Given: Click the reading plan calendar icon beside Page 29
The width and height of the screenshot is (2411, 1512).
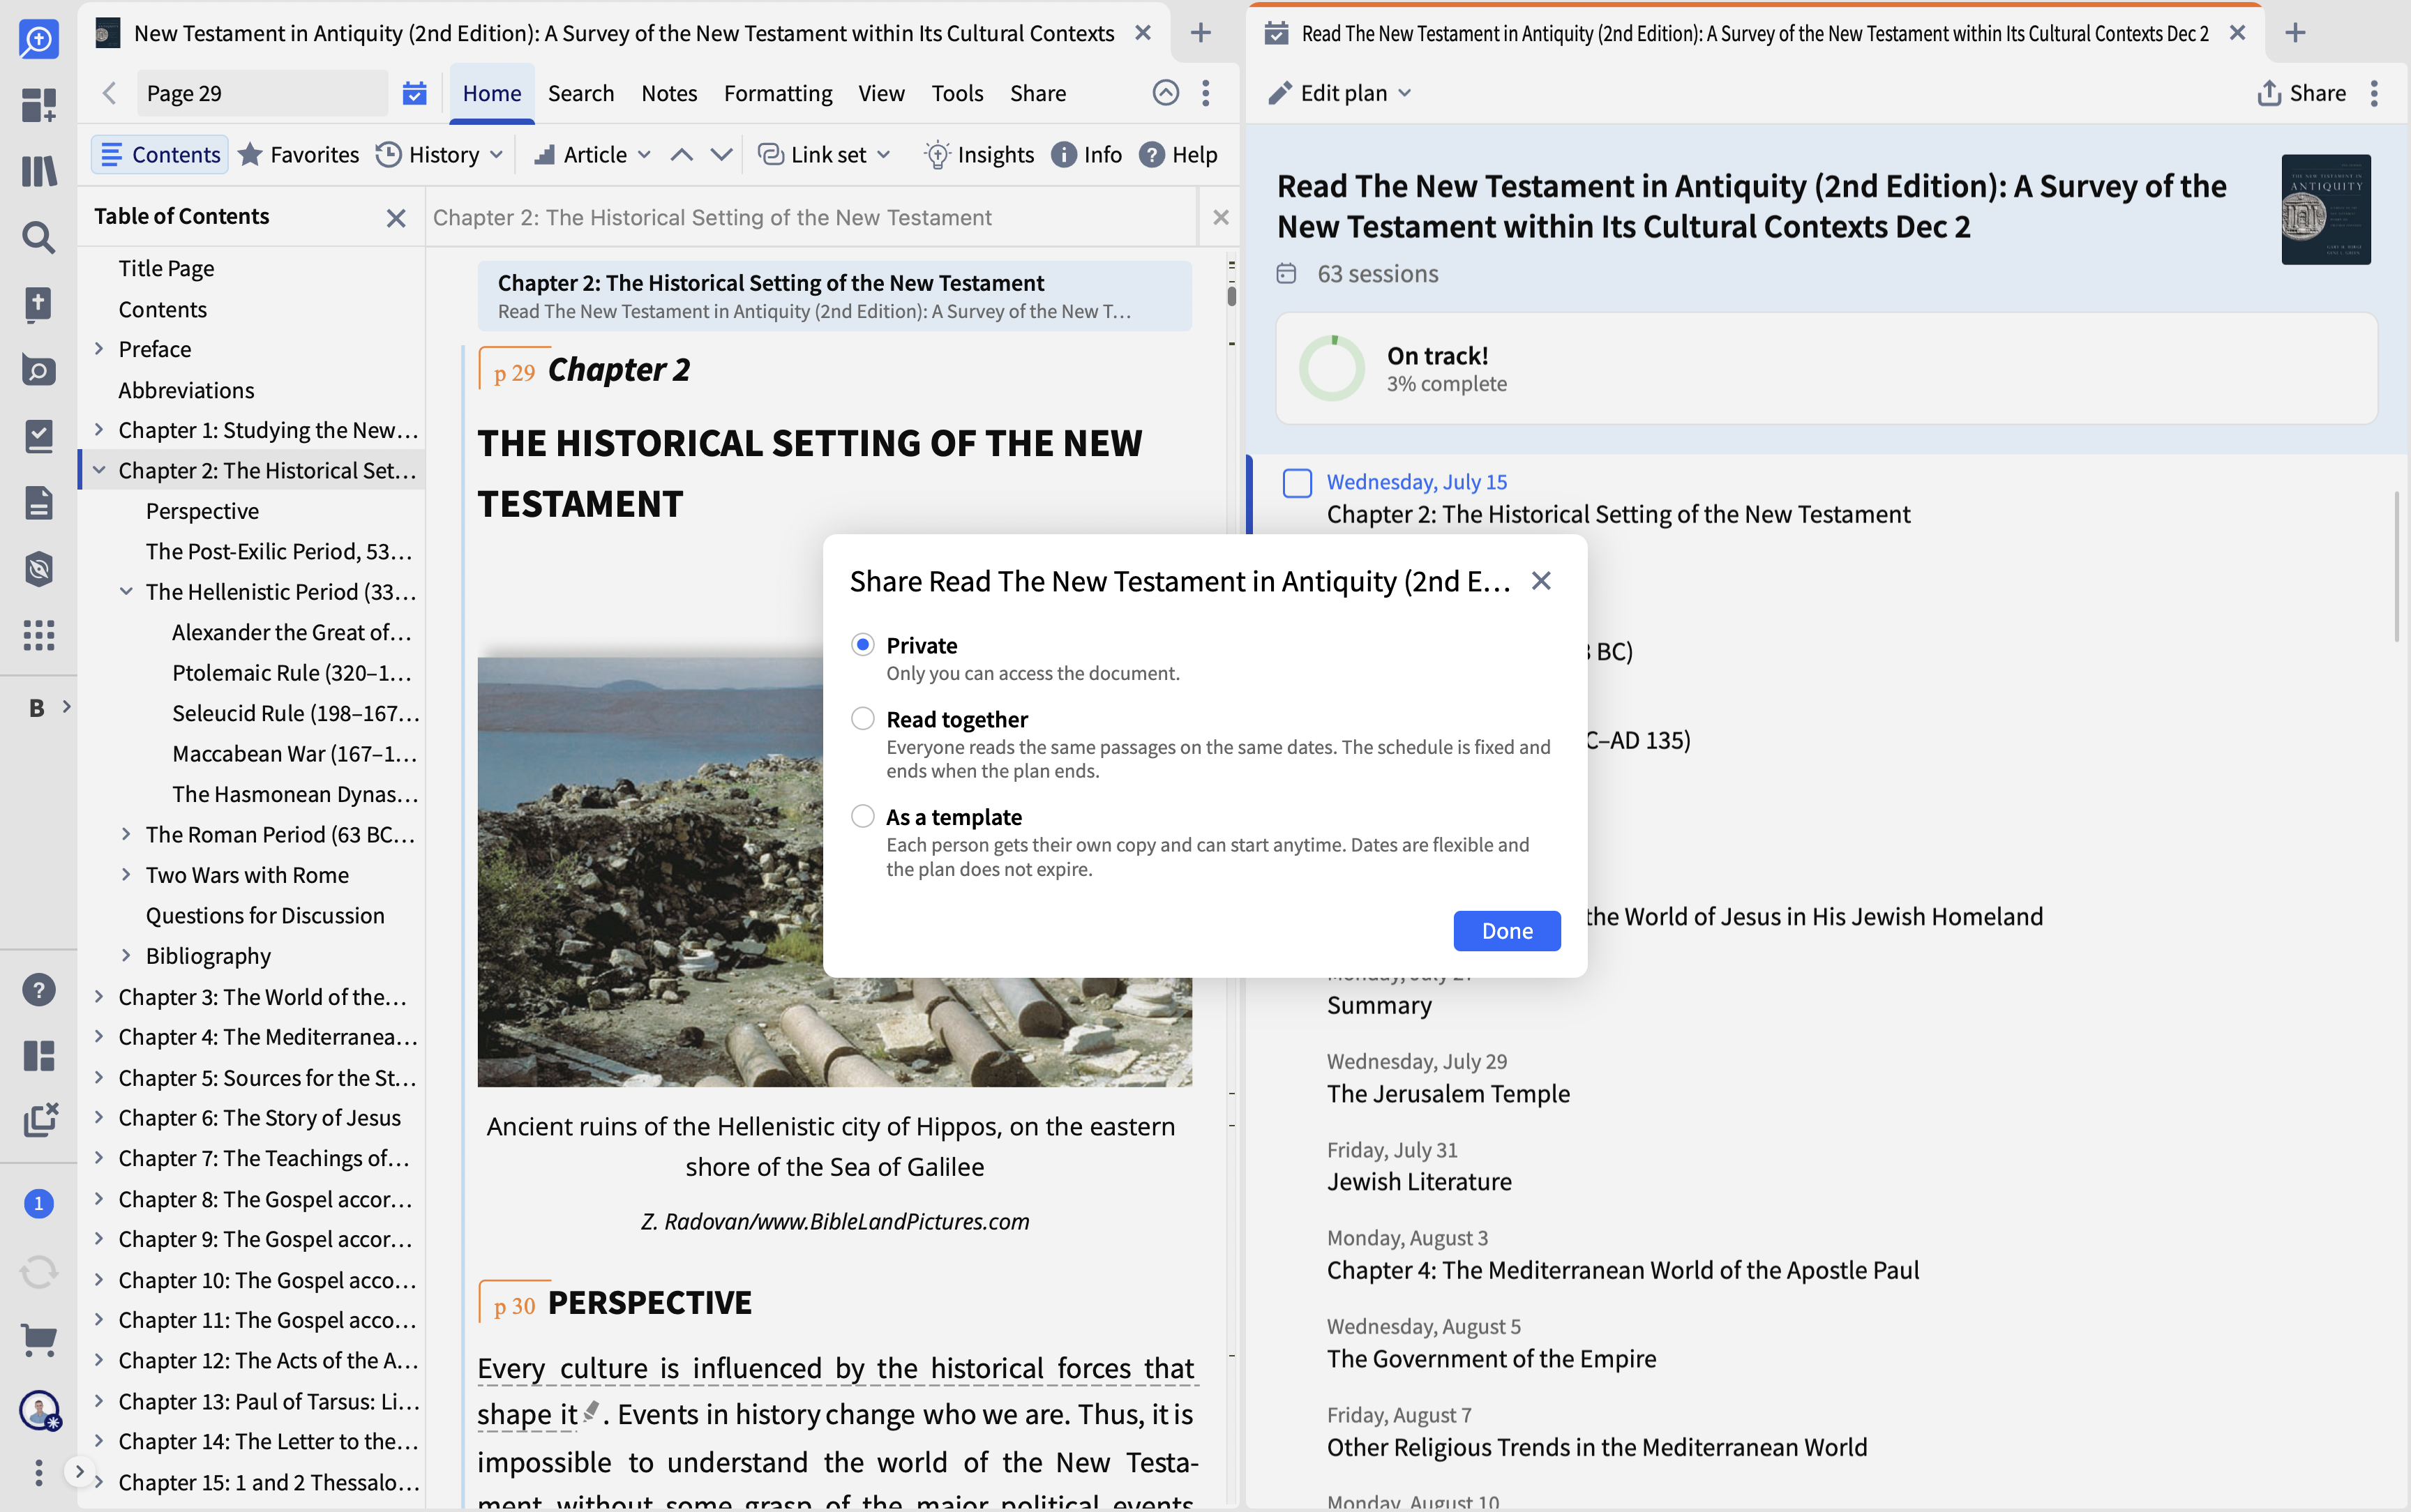Looking at the screenshot, I should 414,93.
